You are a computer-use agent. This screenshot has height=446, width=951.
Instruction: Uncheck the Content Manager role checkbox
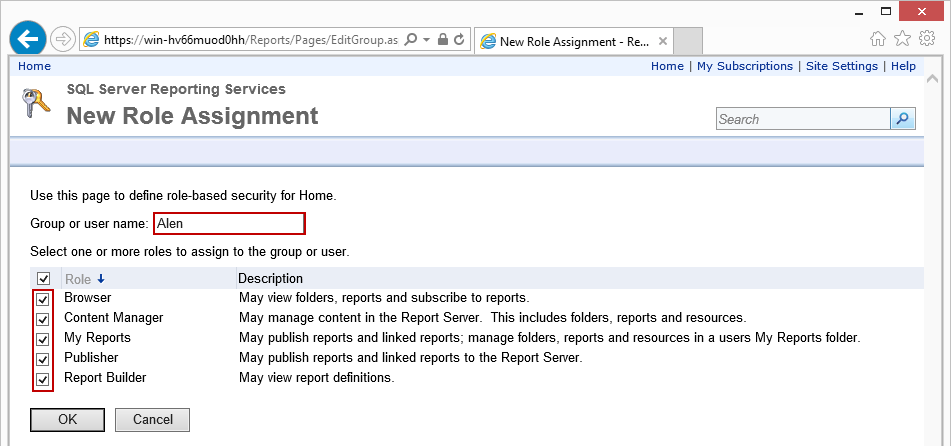[x=43, y=319]
